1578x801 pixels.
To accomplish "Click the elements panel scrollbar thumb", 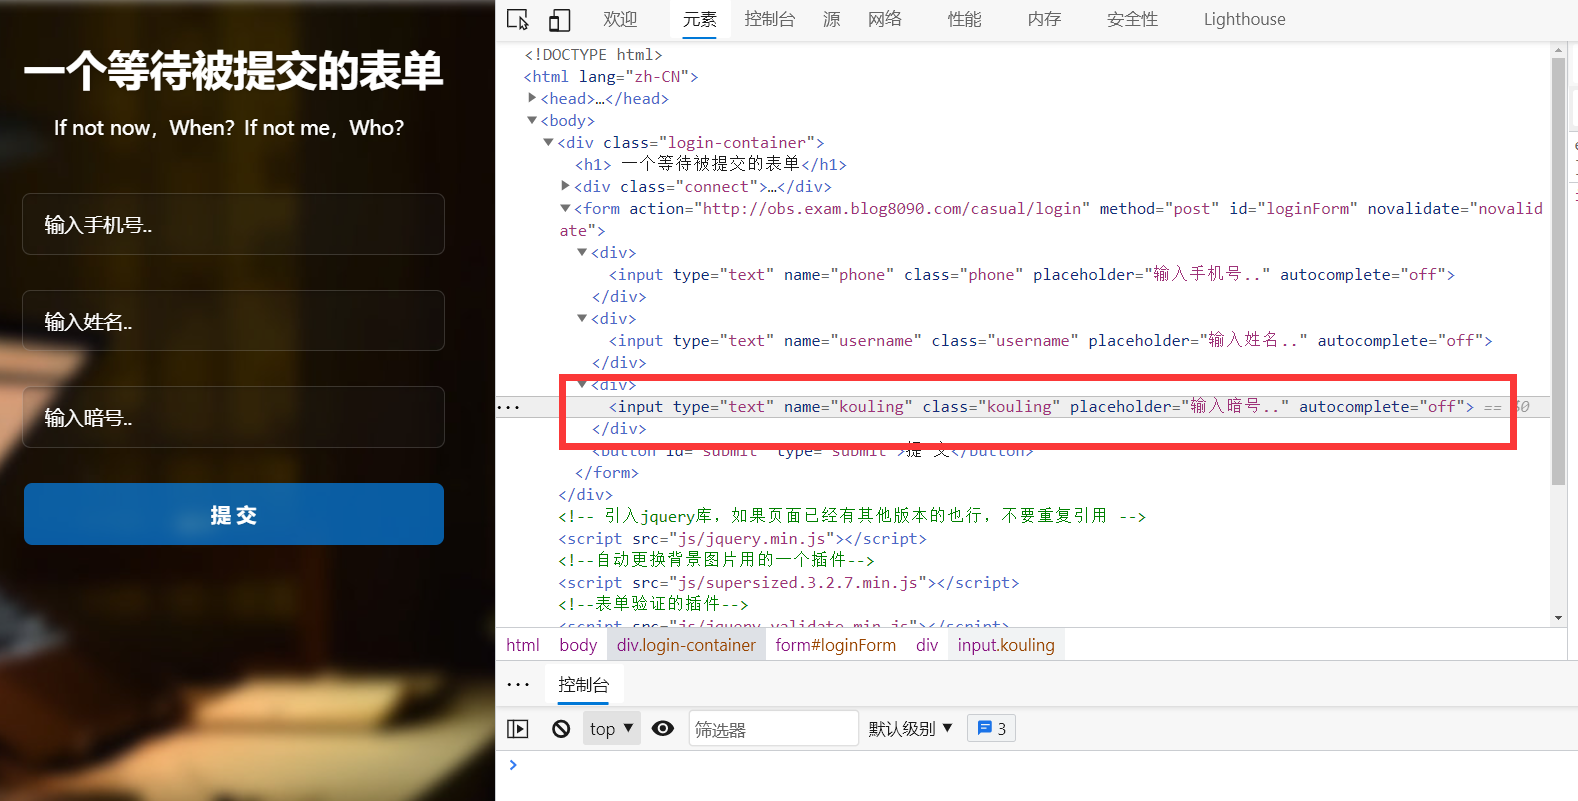I will coord(1558,270).
